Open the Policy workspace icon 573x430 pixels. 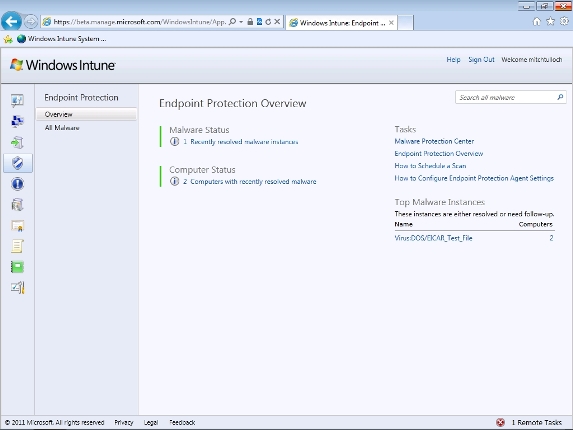(x=17, y=246)
